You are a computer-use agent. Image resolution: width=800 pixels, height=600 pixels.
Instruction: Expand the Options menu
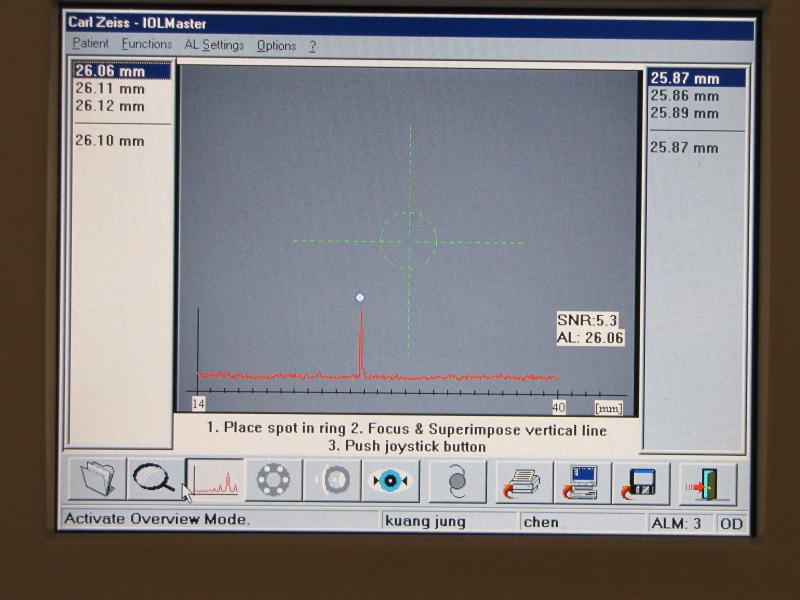coord(276,46)
